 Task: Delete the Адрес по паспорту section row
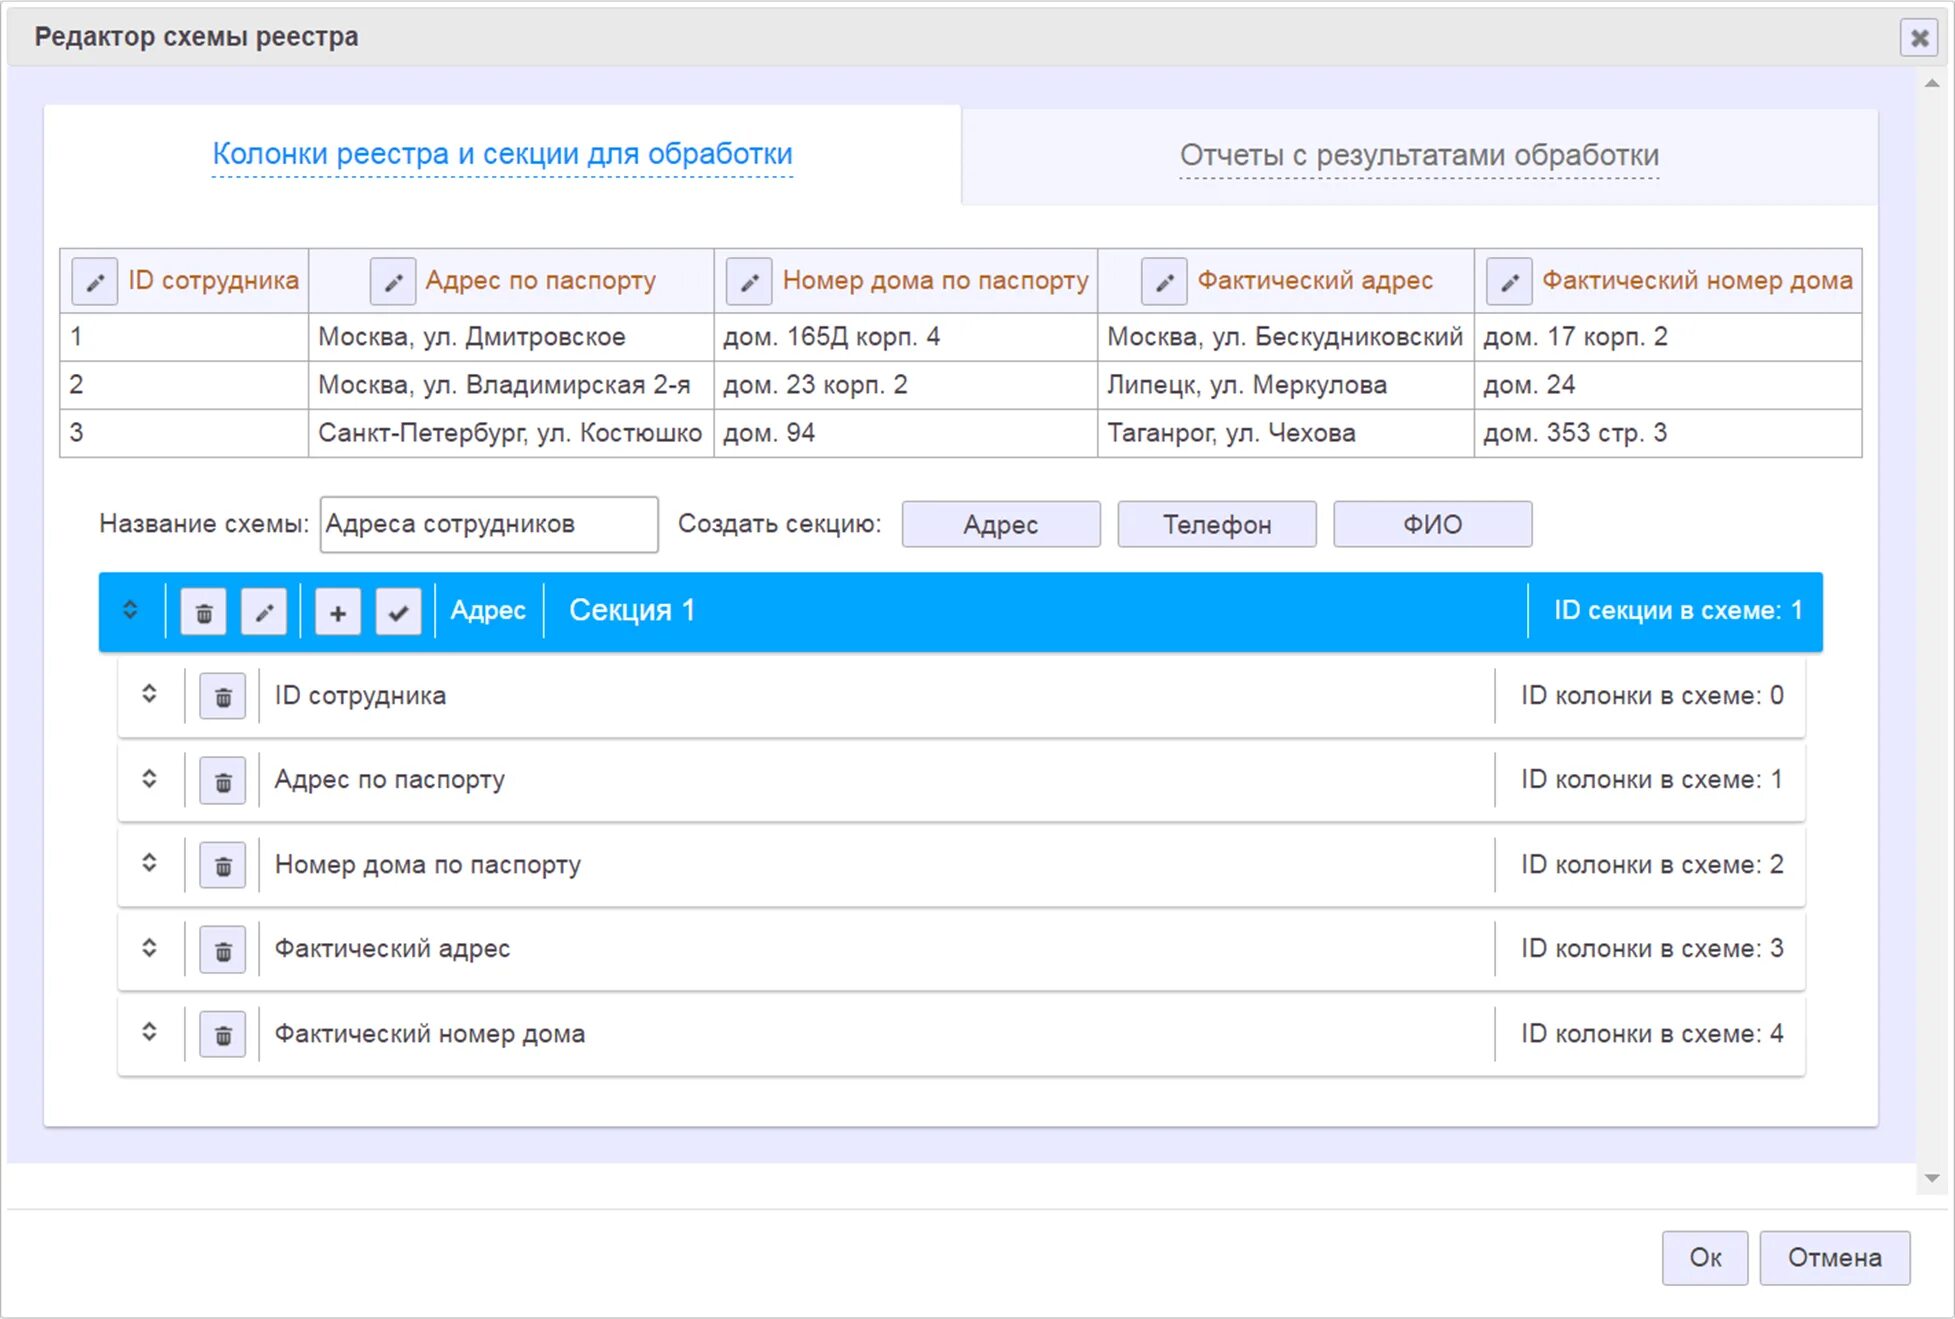[x=223, y=781]
